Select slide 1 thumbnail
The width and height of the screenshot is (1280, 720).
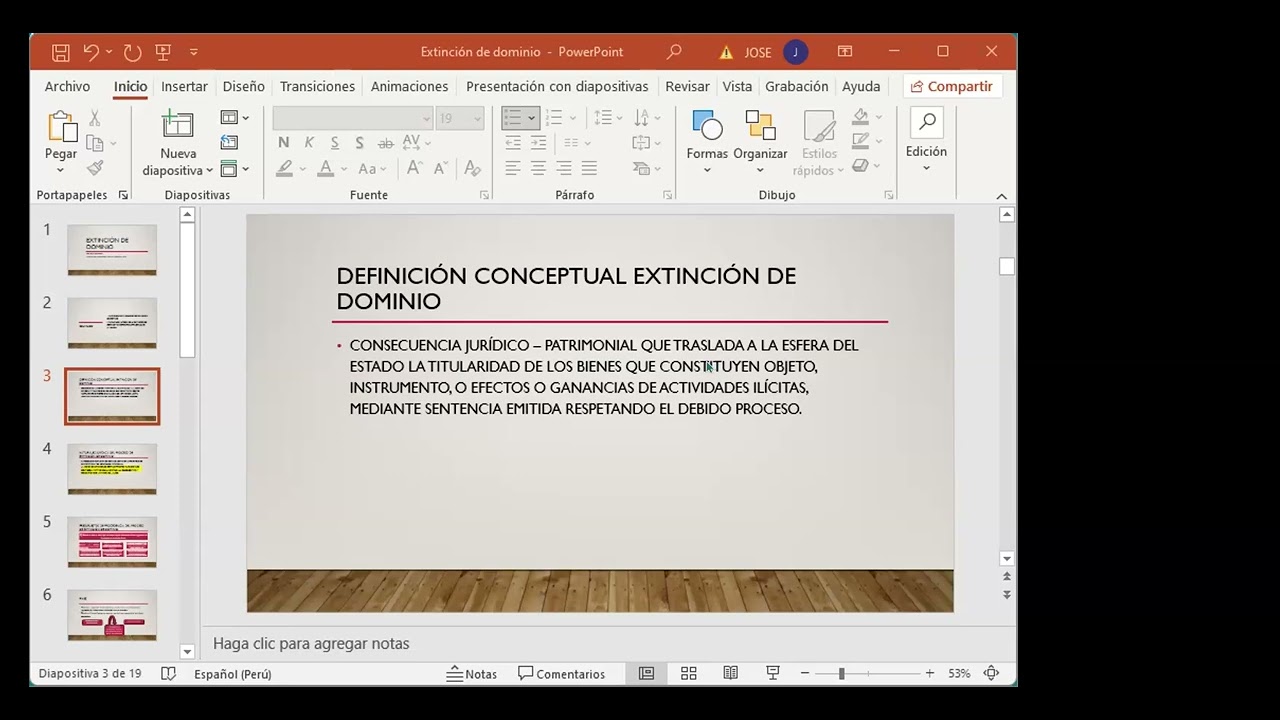tap(112, 250)
